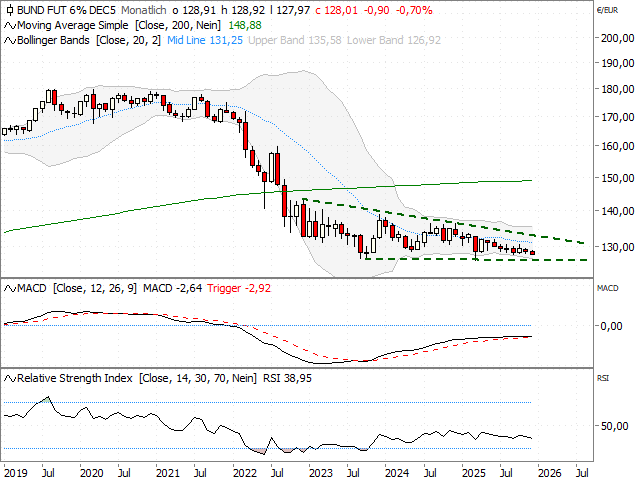This screenshot has height=480, width=640.
Task: Click the 2025 year marker on time axis
Action: pyautogui.click(x=474, y=469)
